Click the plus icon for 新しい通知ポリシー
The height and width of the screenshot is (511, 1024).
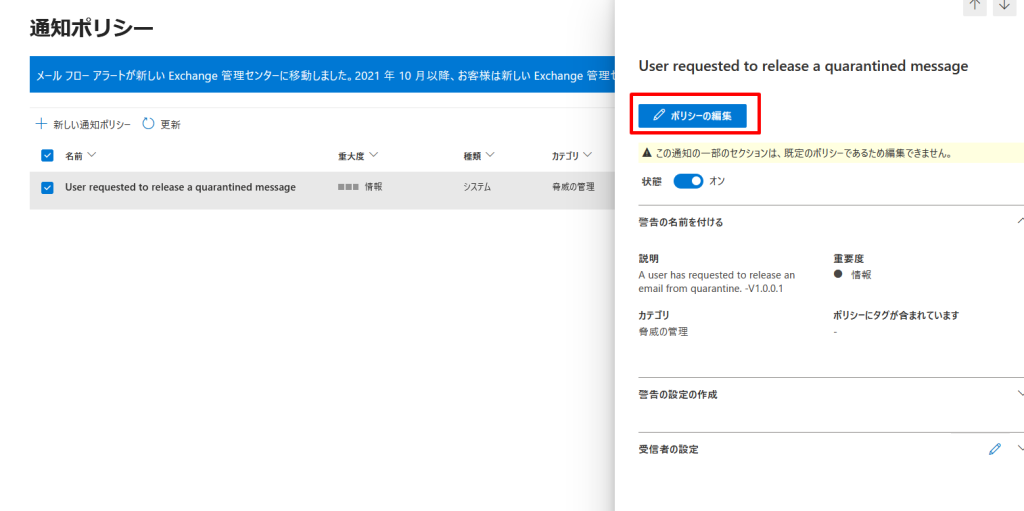[x=41, y=124]
